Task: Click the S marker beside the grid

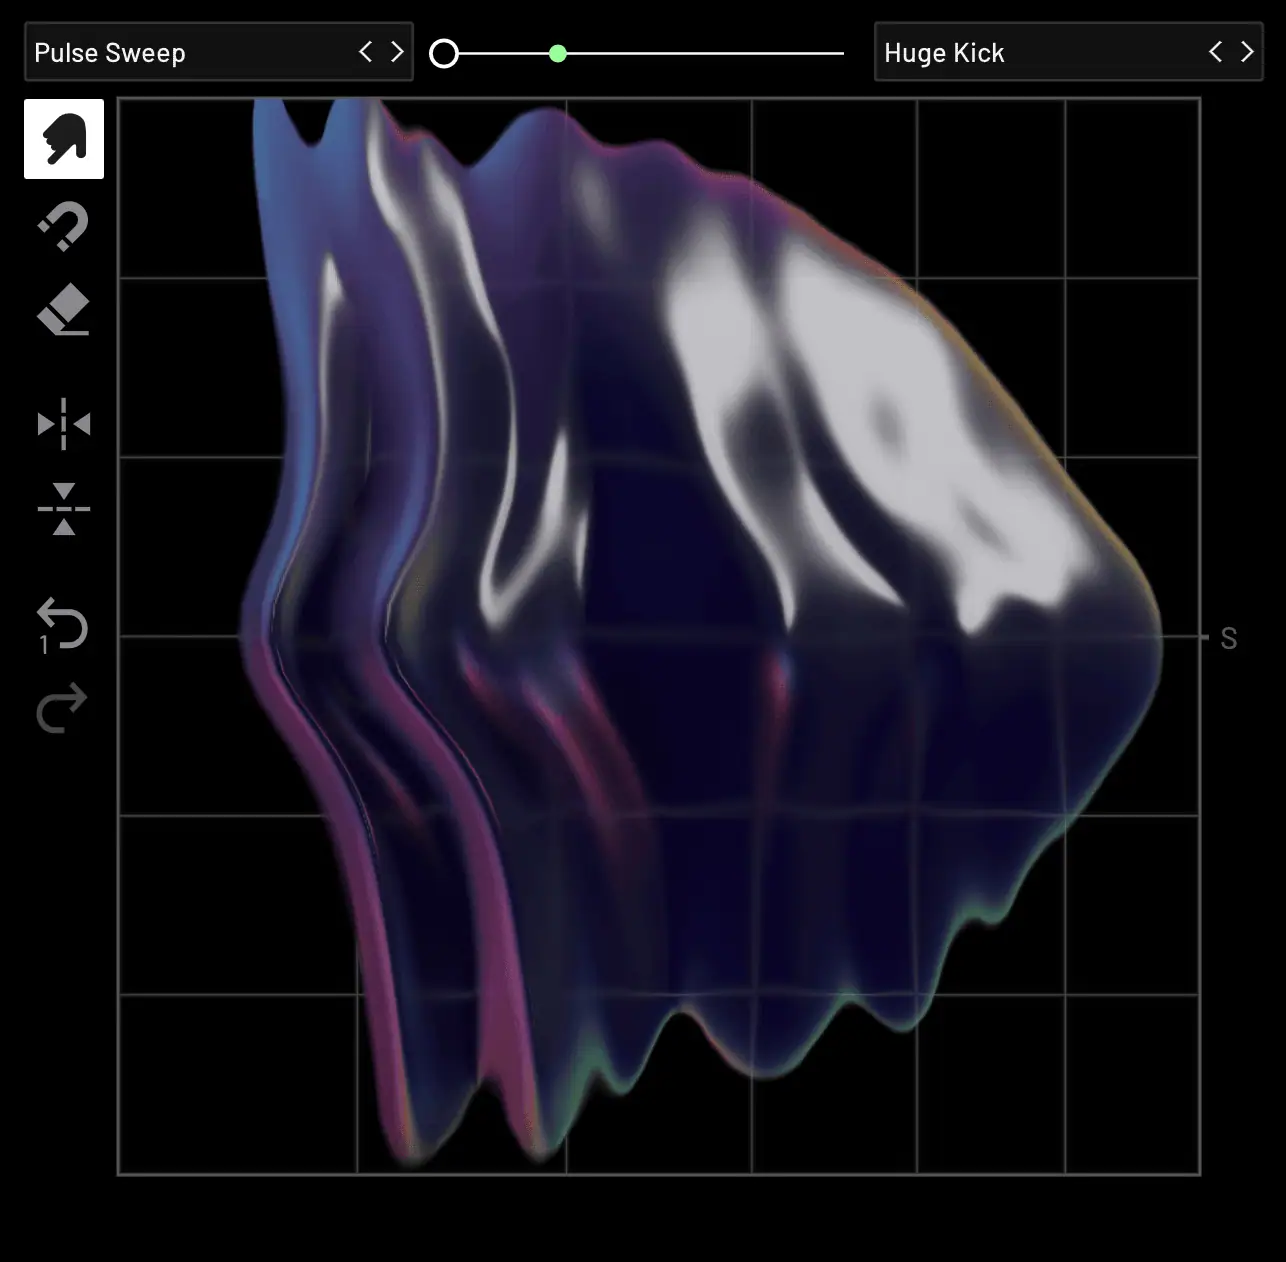Action: (x=1229, y=638)
